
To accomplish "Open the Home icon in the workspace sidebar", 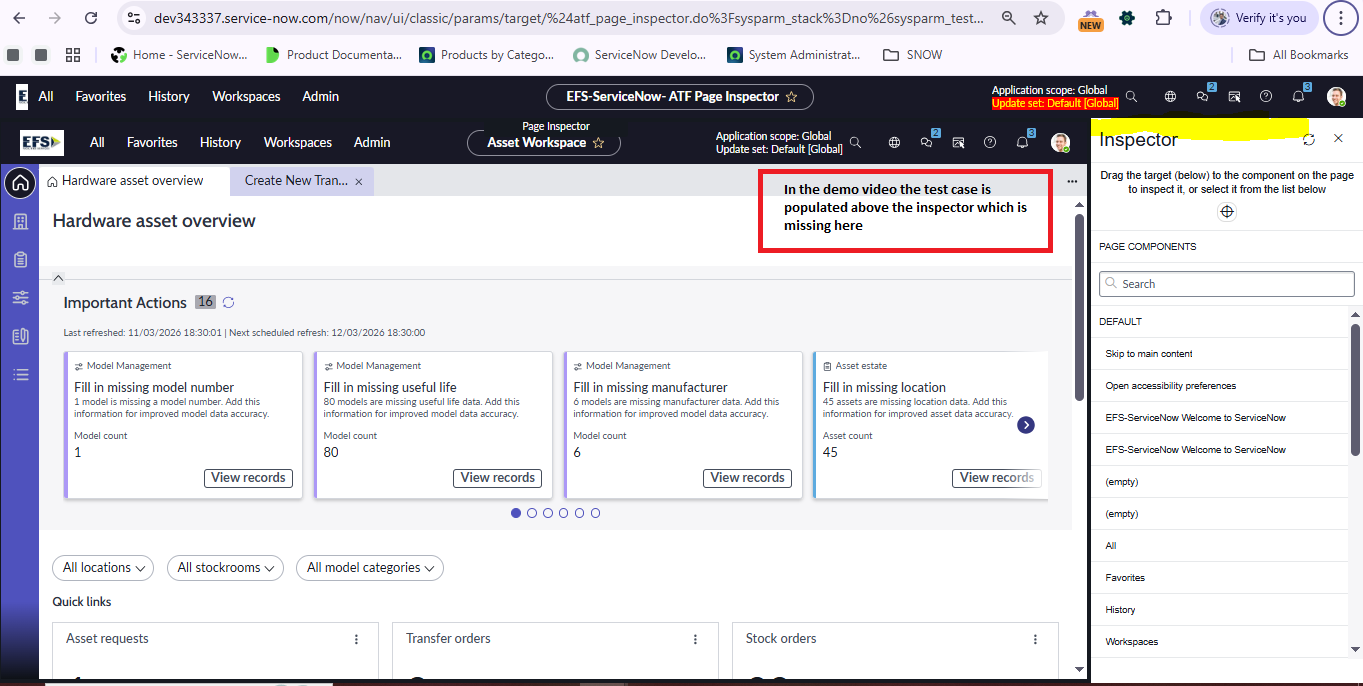I will [x=20, y=183].
